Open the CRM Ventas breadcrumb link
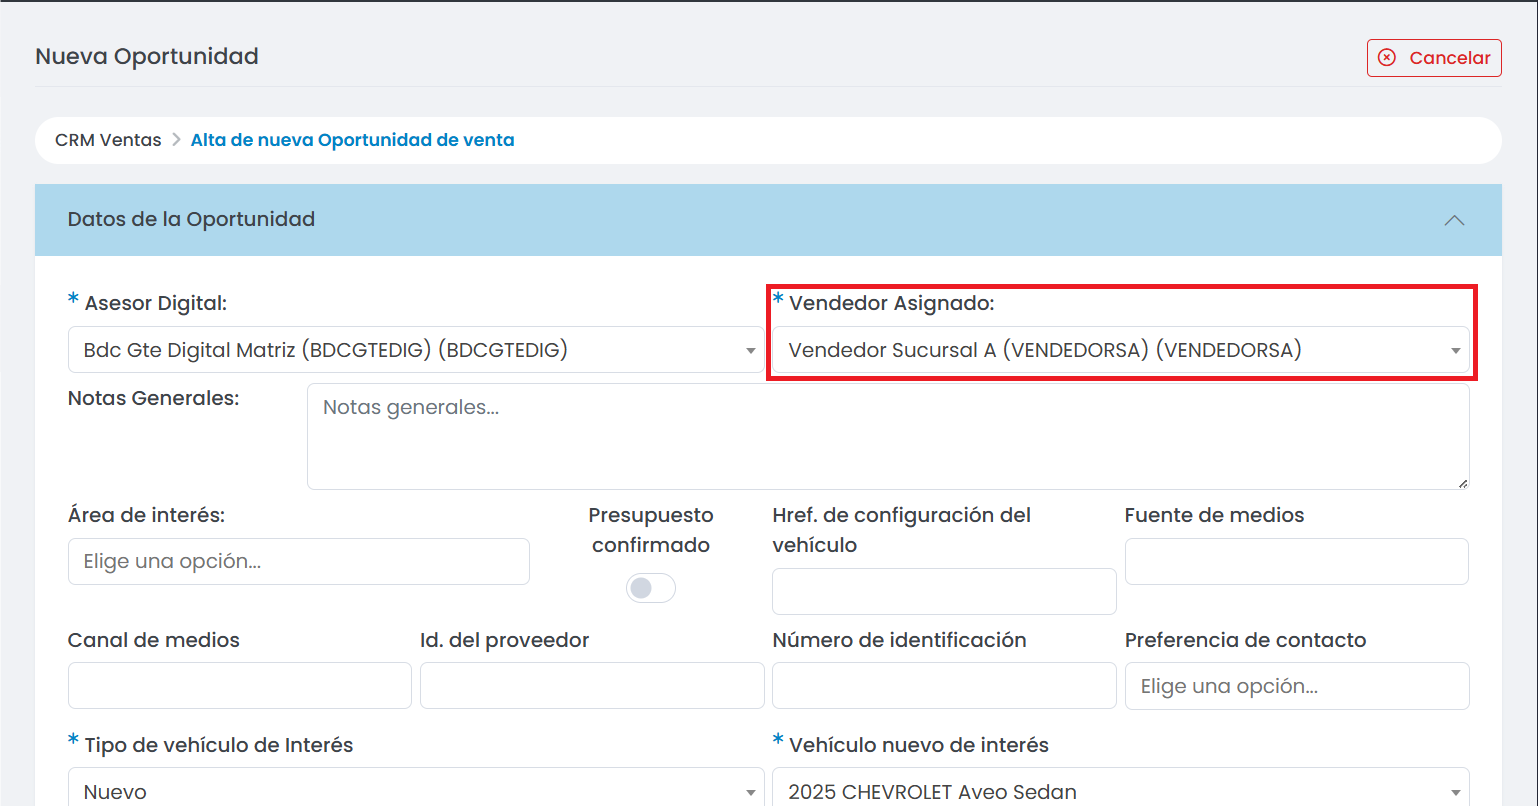This screenshot has width=1538, height=806. click(x=108, y=140)
